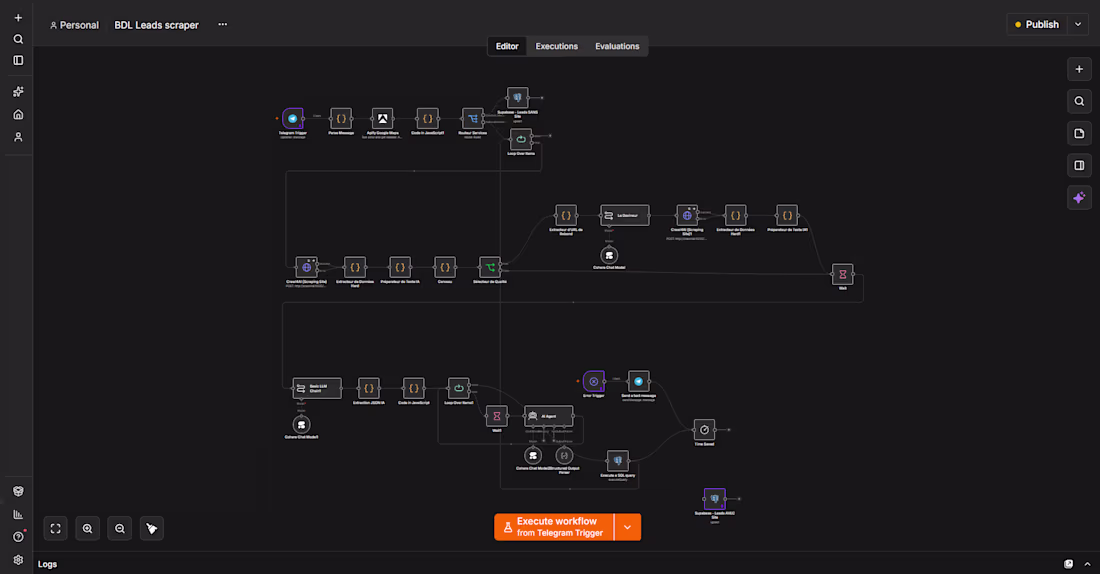Viewport: 1100px width, 574px height.
Task: Click the Personal project link
Action: [x=74, y=25]
